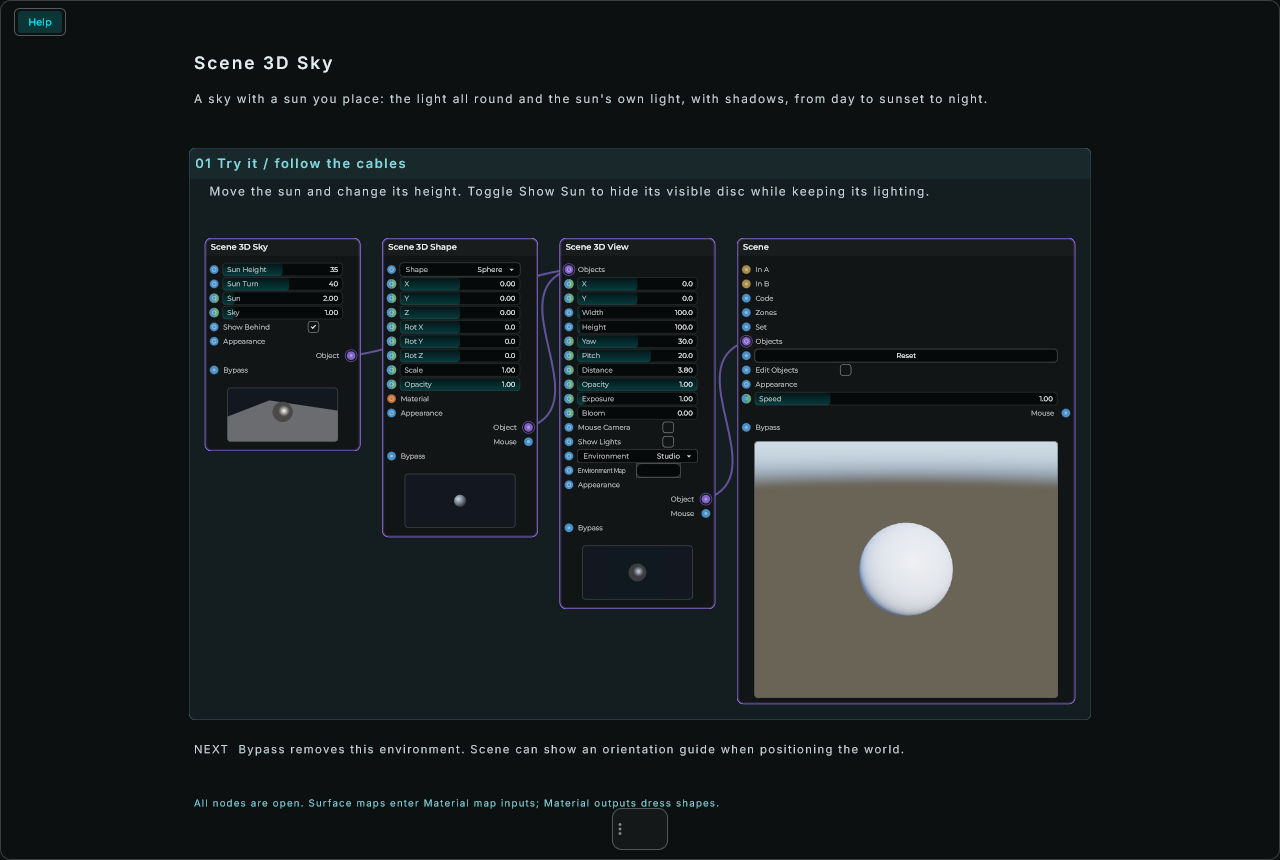This screenshot has width=1280, height=860.
Task: Adjust the Speed slider on Scene
Action: coord(906,399)
